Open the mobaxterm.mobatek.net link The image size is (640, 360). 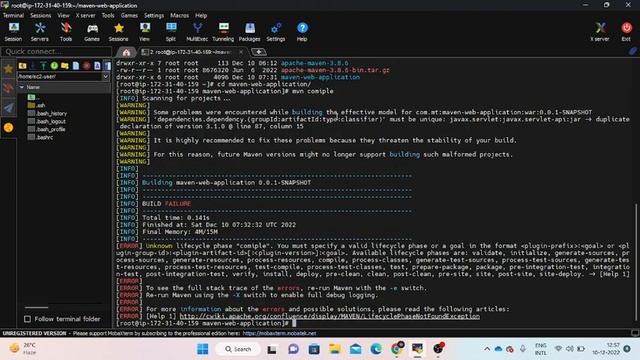(279, 333)
